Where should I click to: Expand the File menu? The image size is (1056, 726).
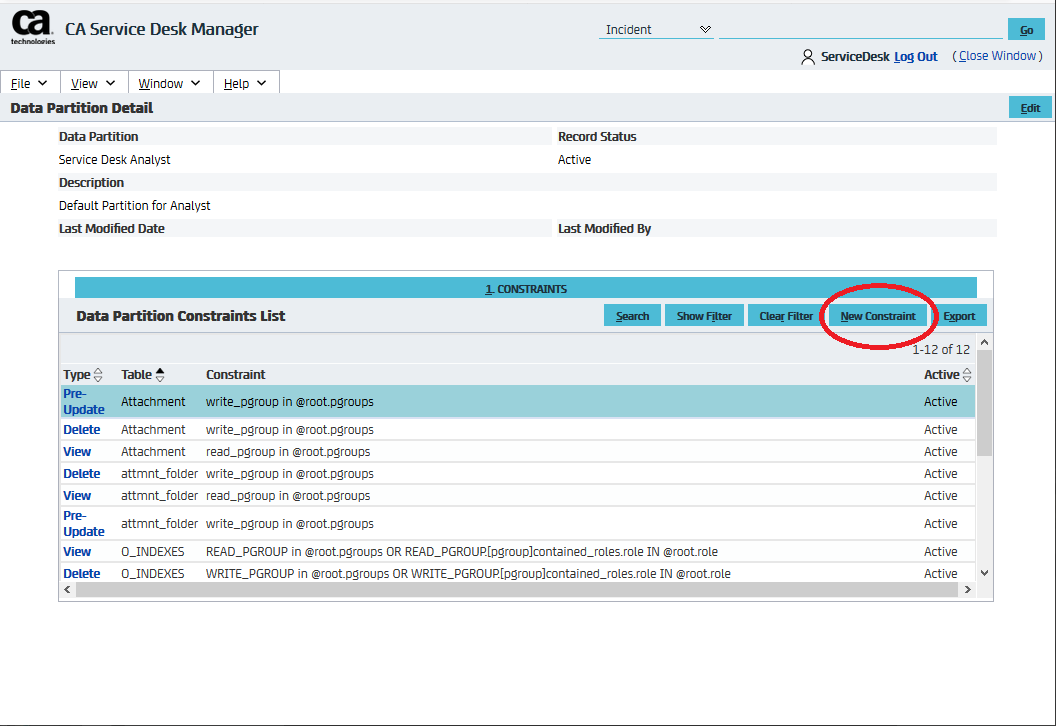(x=30, y=83)
